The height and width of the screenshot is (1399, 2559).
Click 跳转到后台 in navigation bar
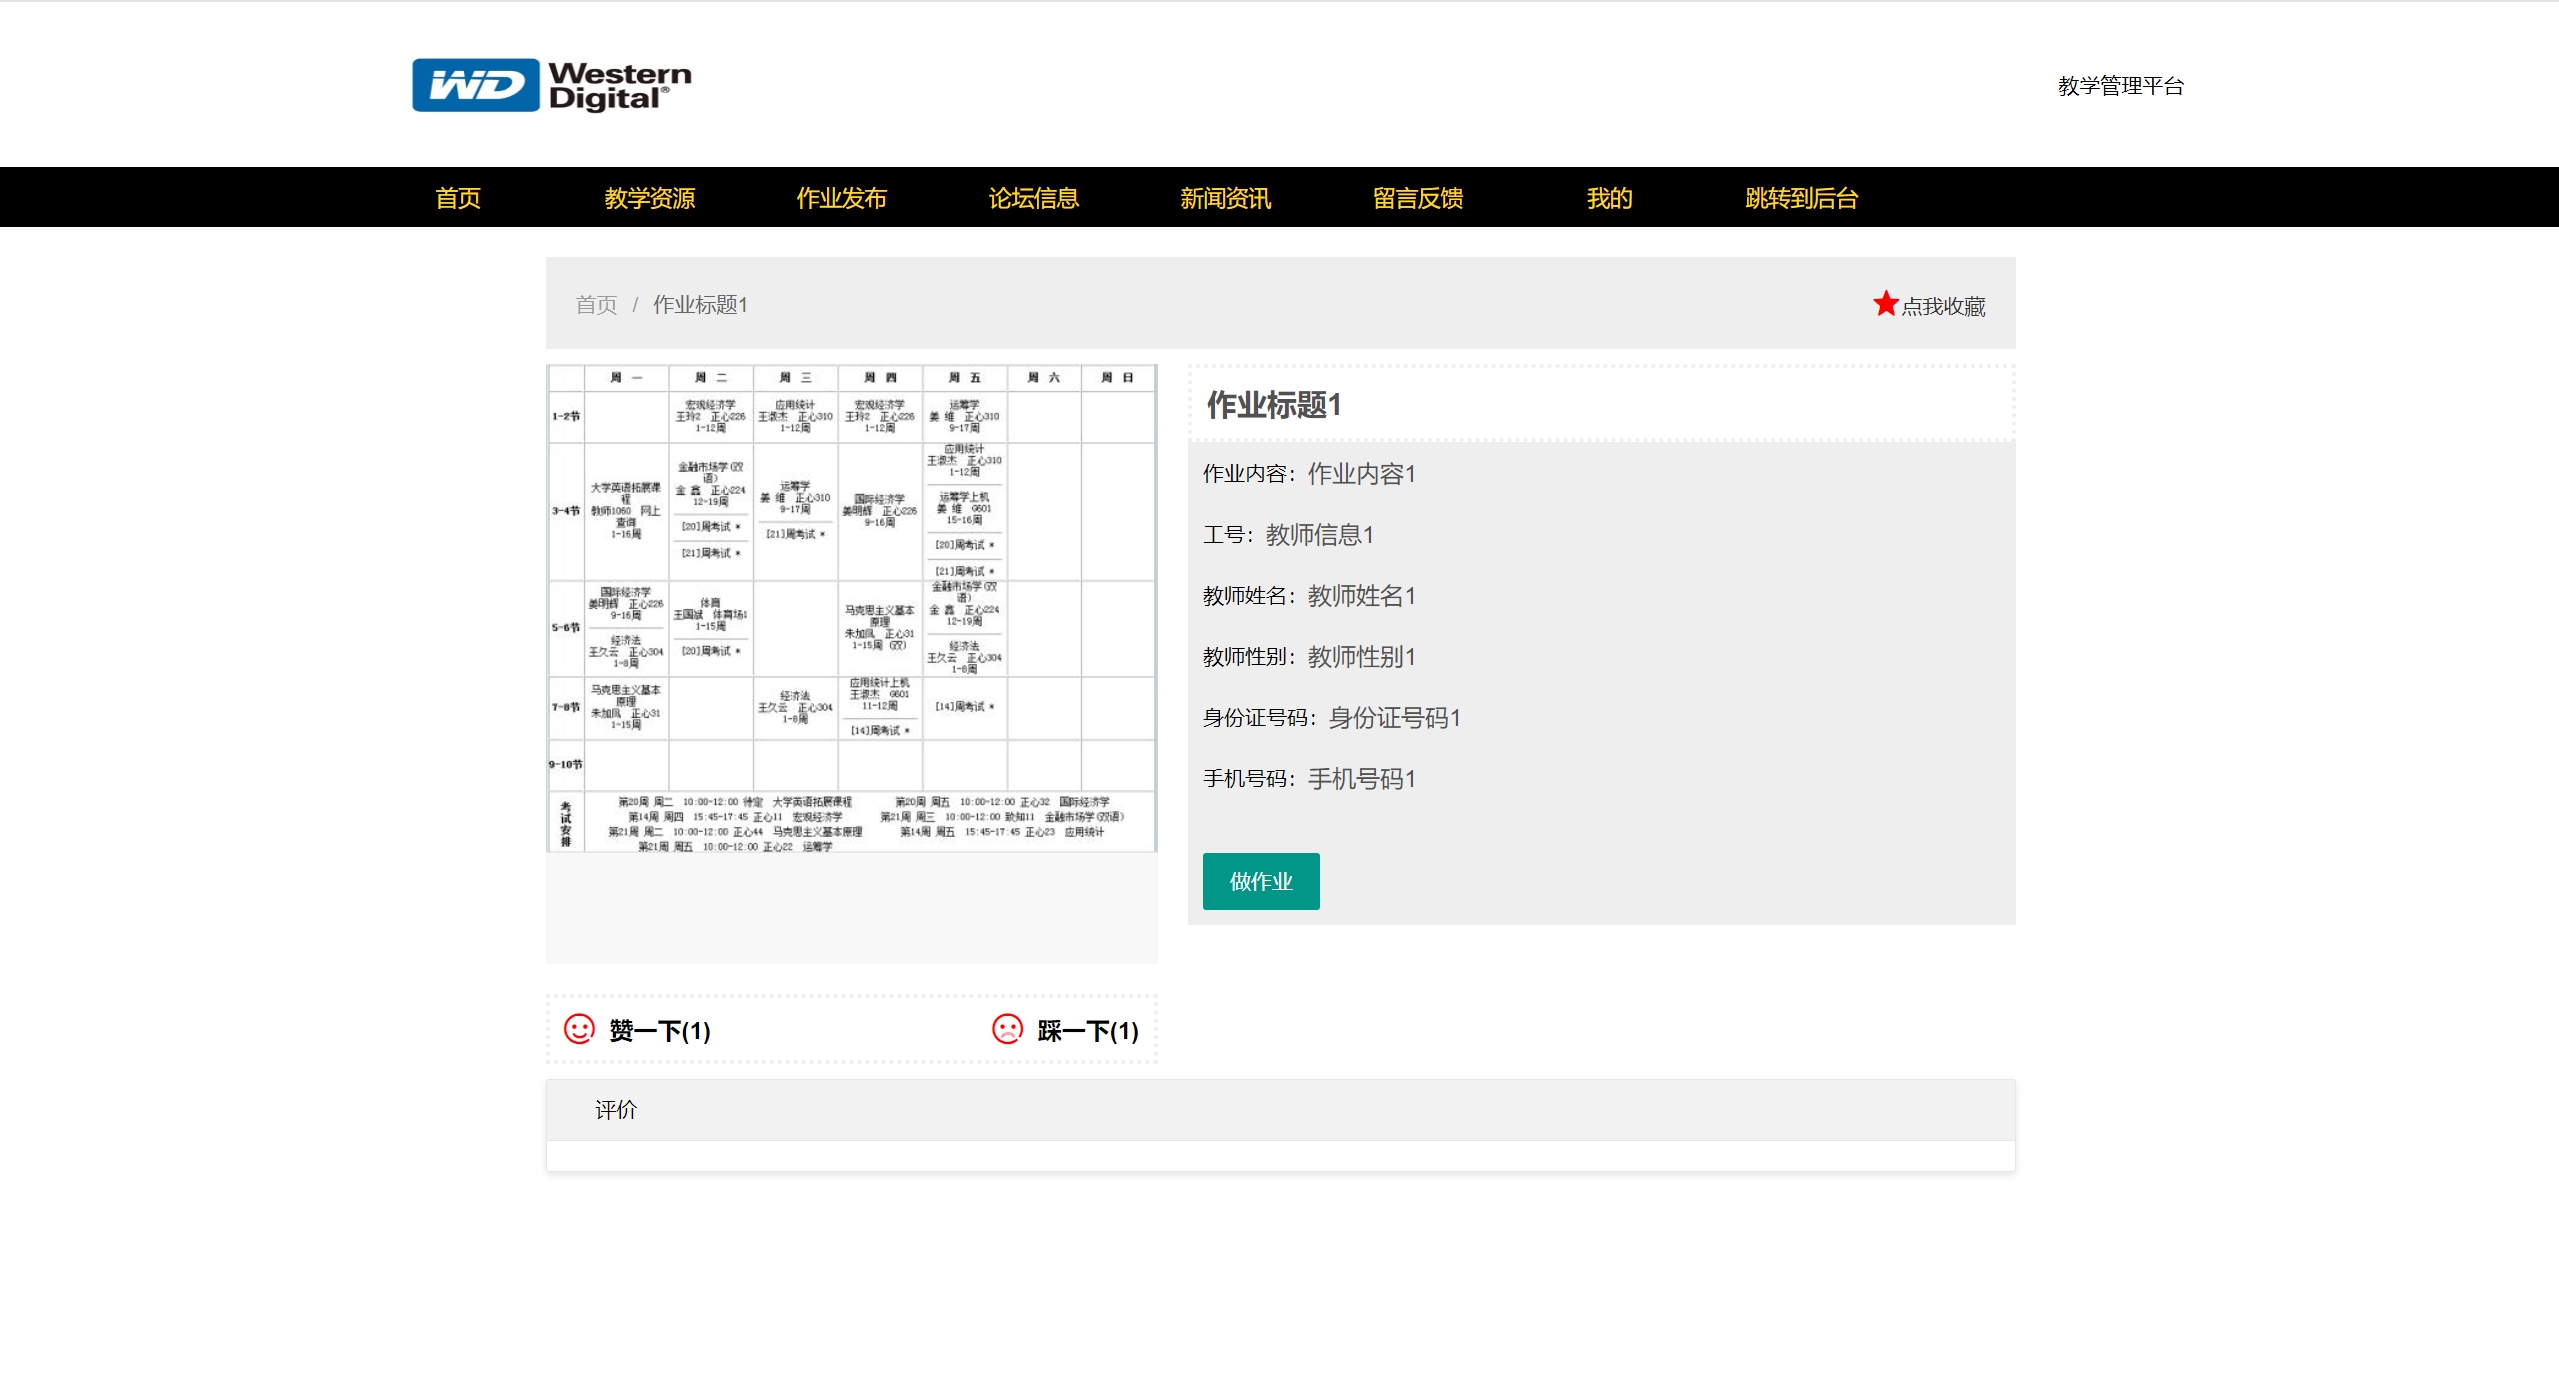coord(1801,198)
